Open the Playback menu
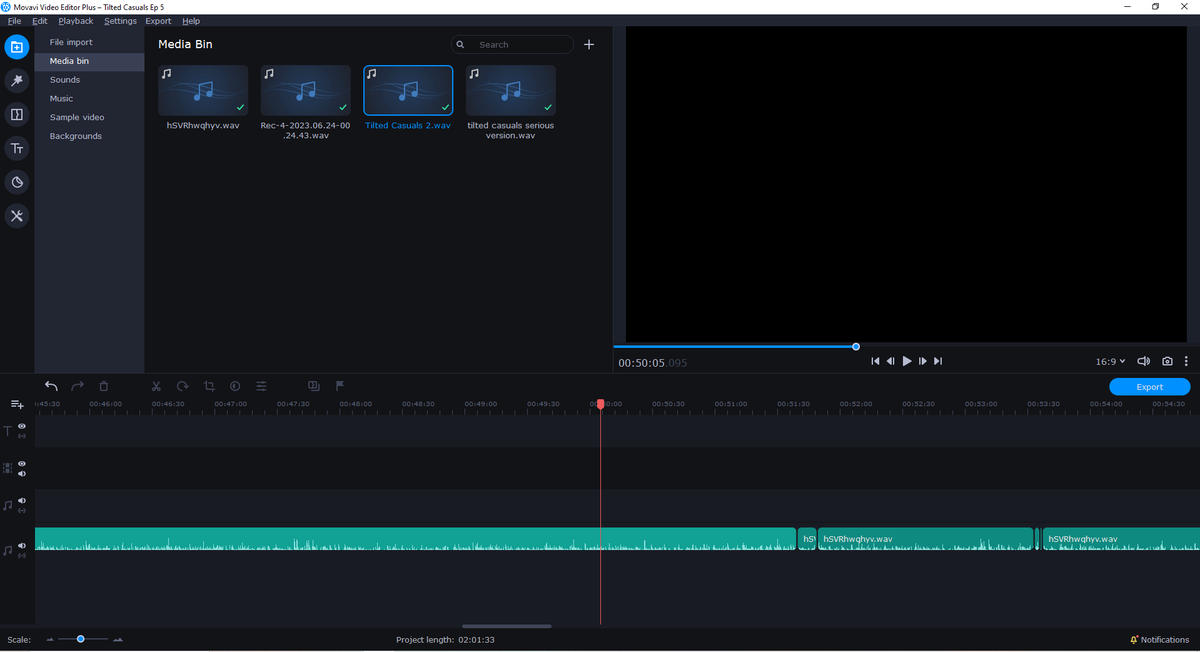The width and height of the screenshot is (1200, 652). pos(76,21)
